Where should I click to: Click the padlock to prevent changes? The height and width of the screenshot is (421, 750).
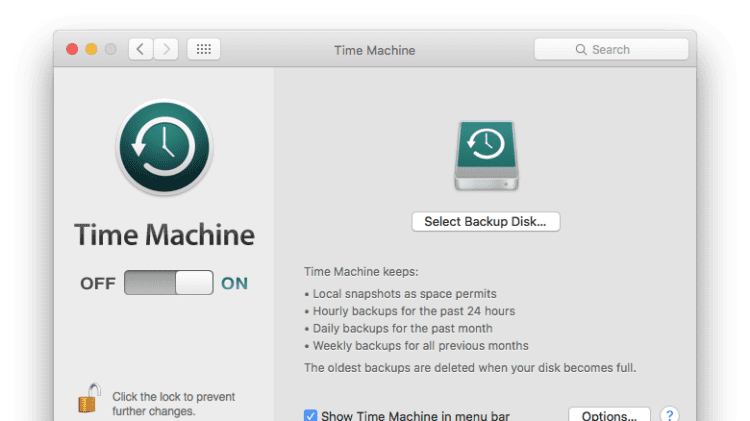coord(89,398)
